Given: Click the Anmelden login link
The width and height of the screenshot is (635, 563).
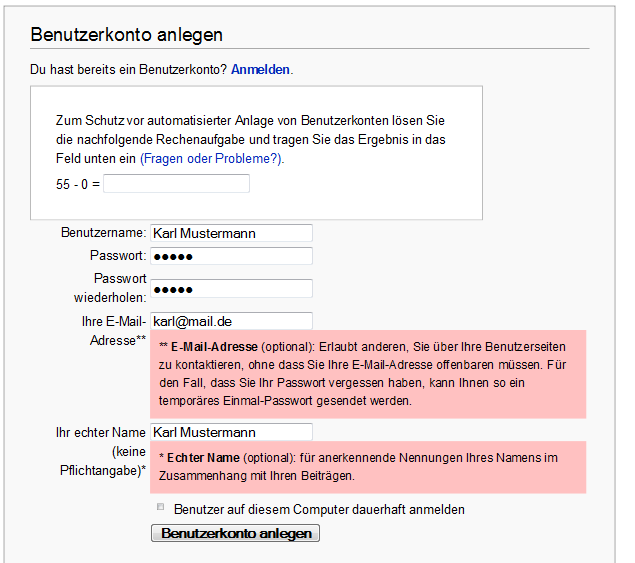Looking at the screenshot, I should pyautogui.click(x=260, y=70).
